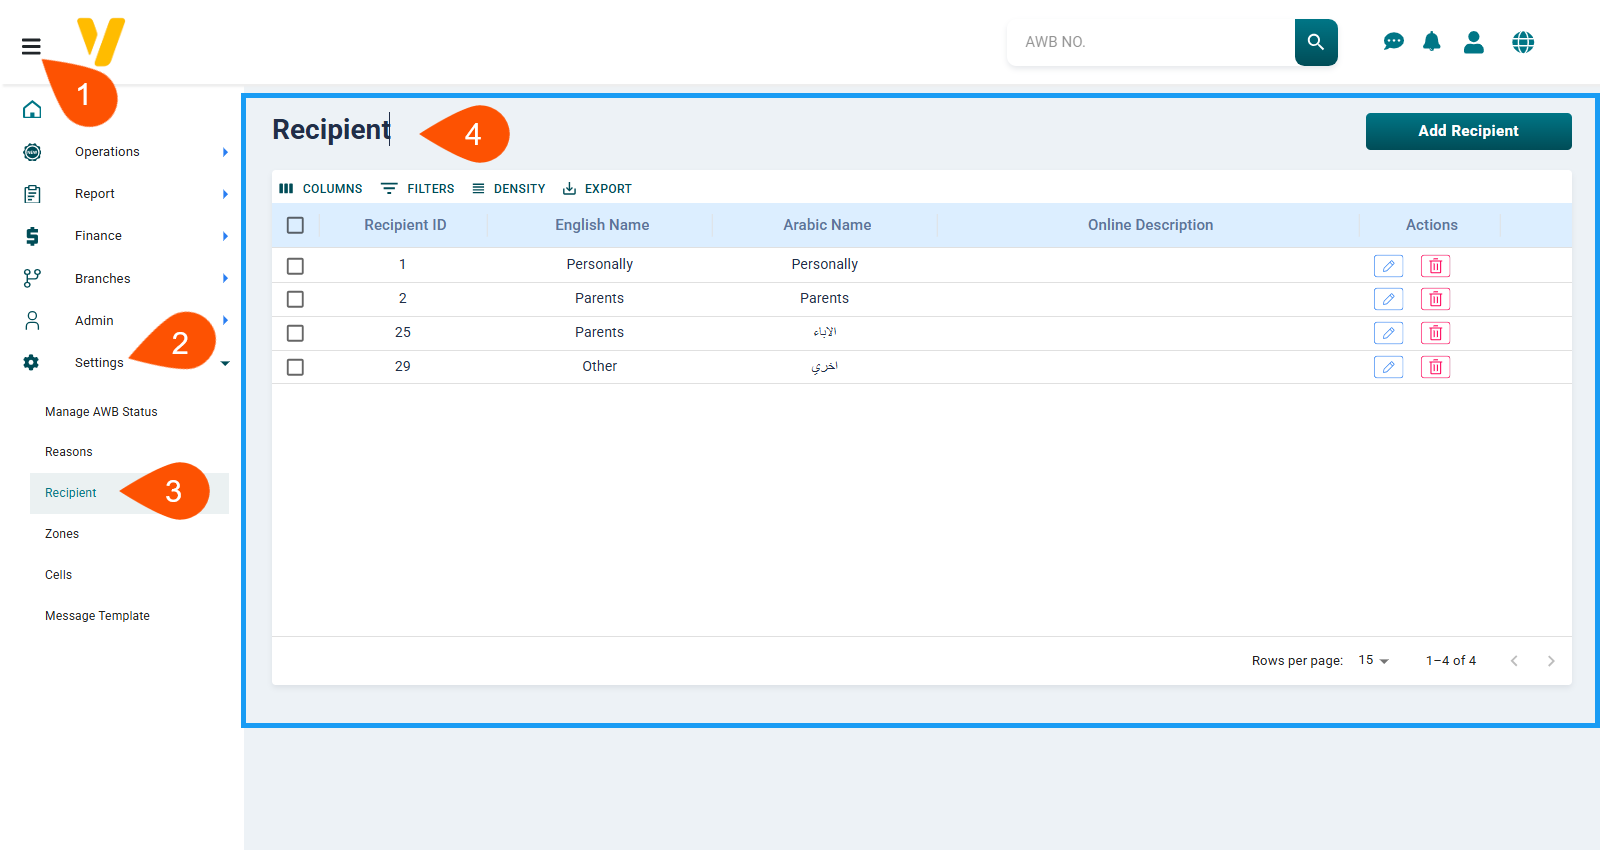This screenshot has width=1600, height=850.
Task: Click the search magnifier button
Action: [x=1315, y=42]
